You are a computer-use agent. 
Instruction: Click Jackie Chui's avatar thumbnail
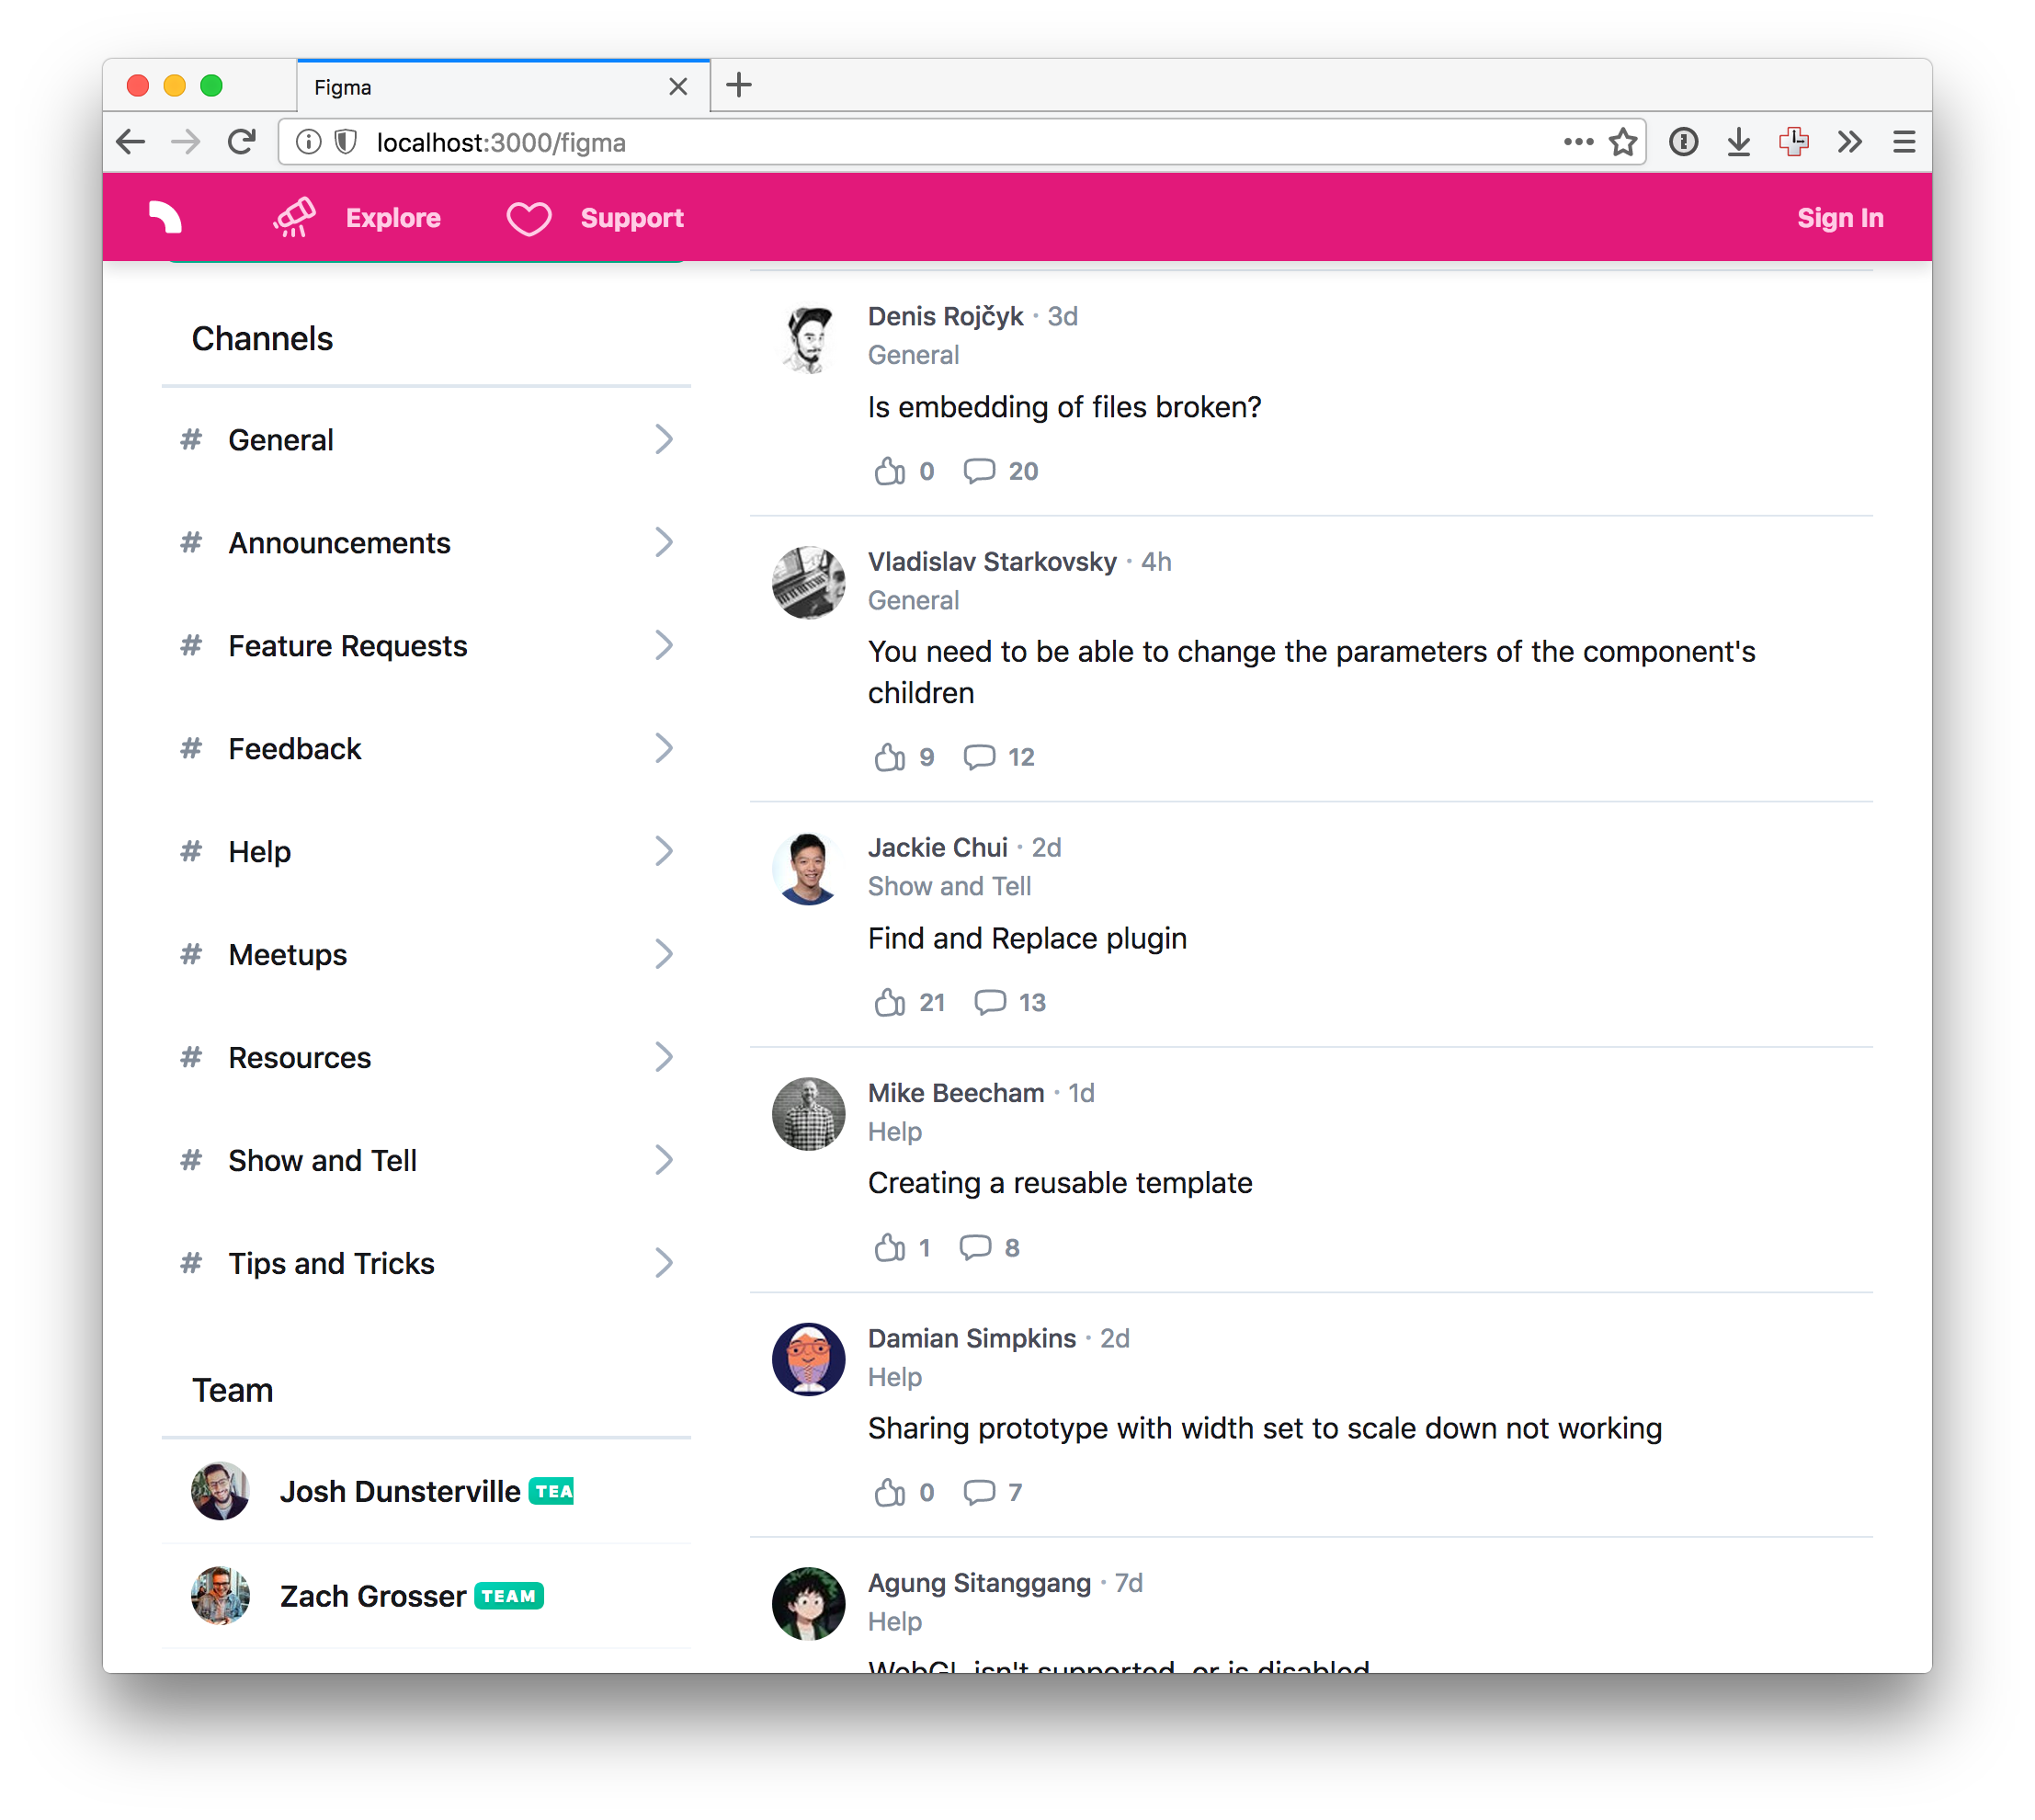pos(808,868)
